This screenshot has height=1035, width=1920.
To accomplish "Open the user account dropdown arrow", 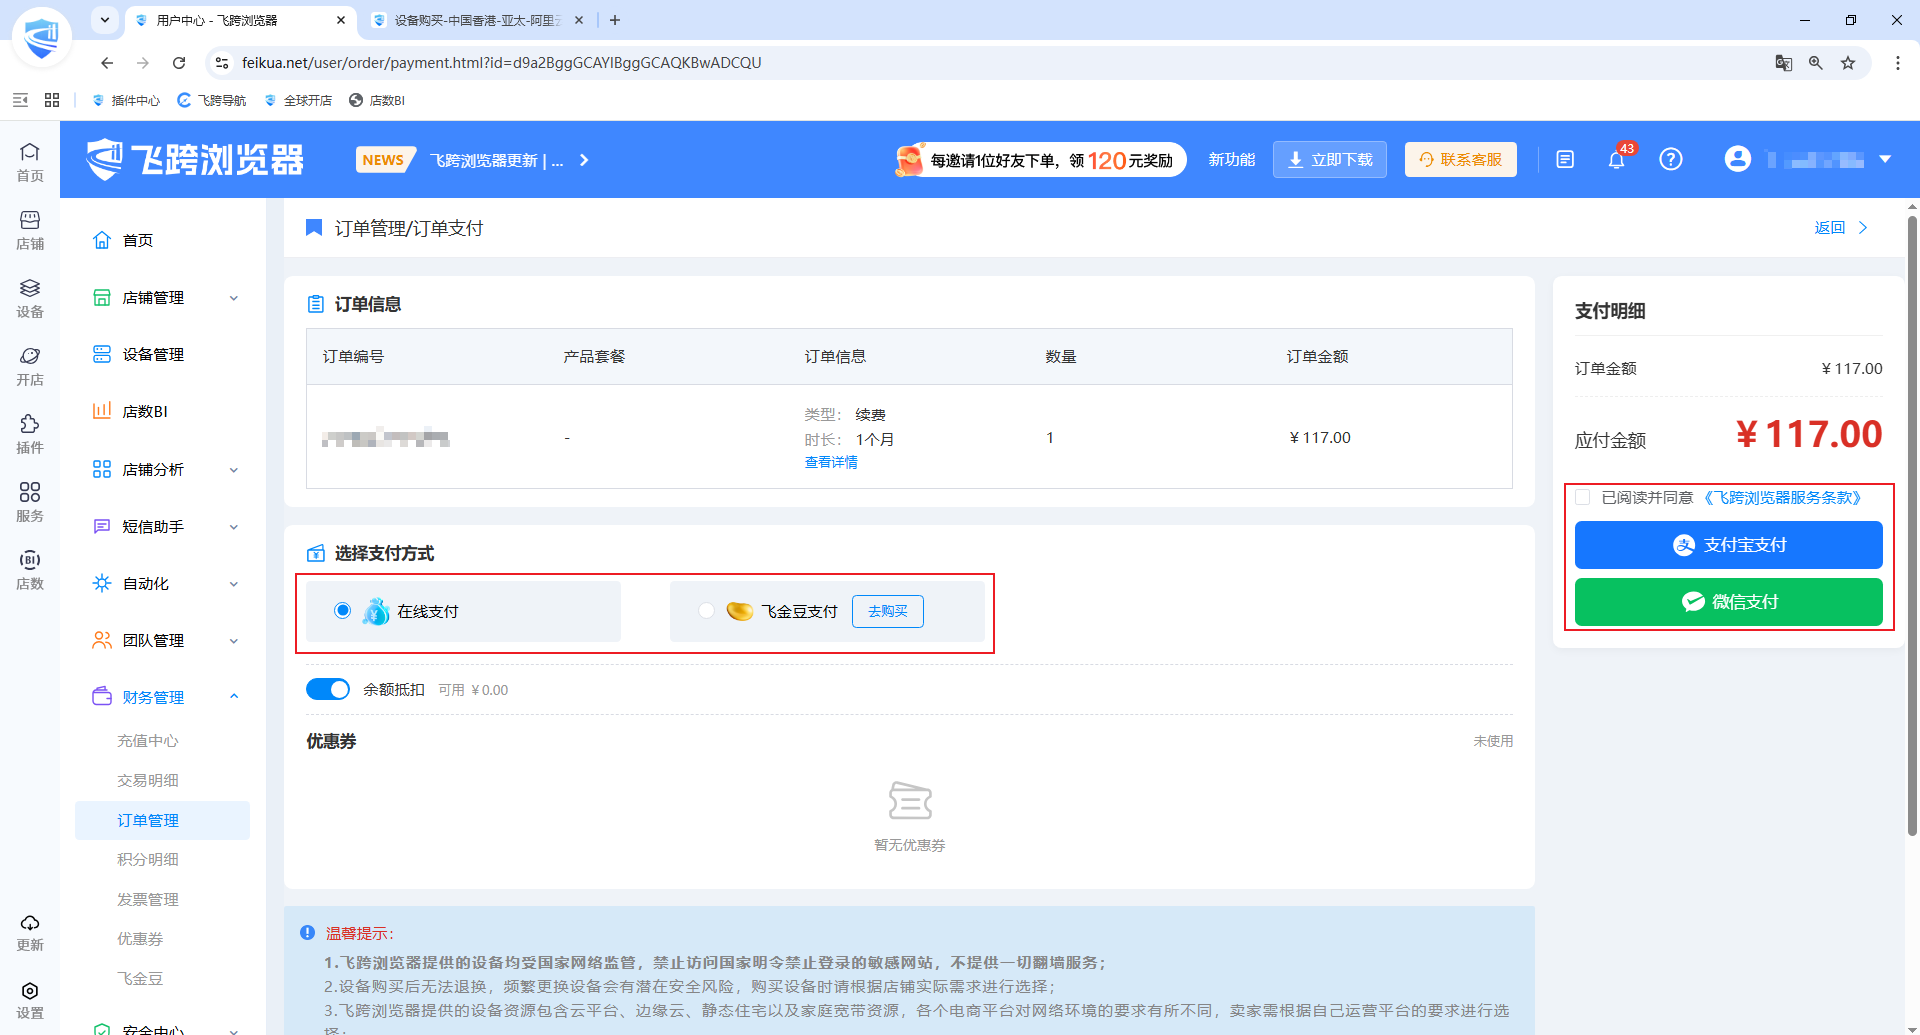I will coord(1885,160).
